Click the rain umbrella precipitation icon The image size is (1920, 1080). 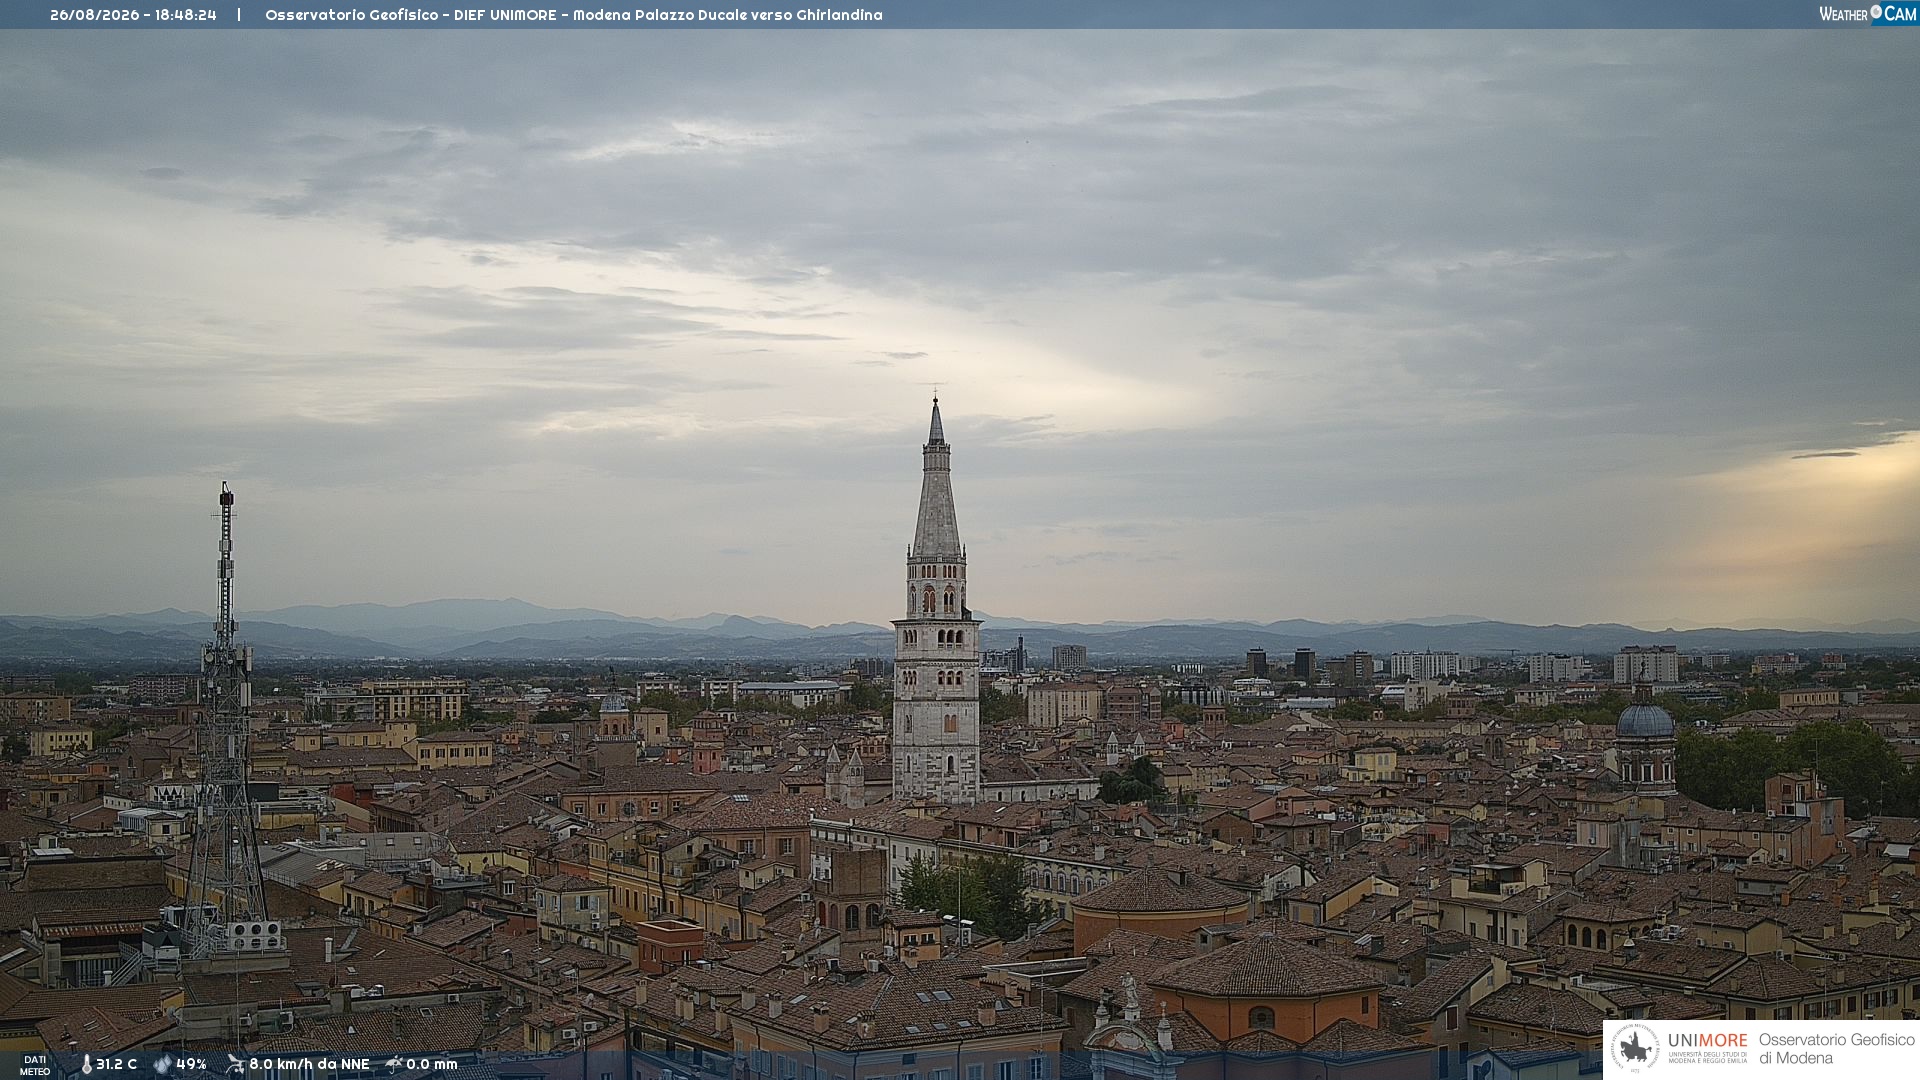click(394, 1064)
